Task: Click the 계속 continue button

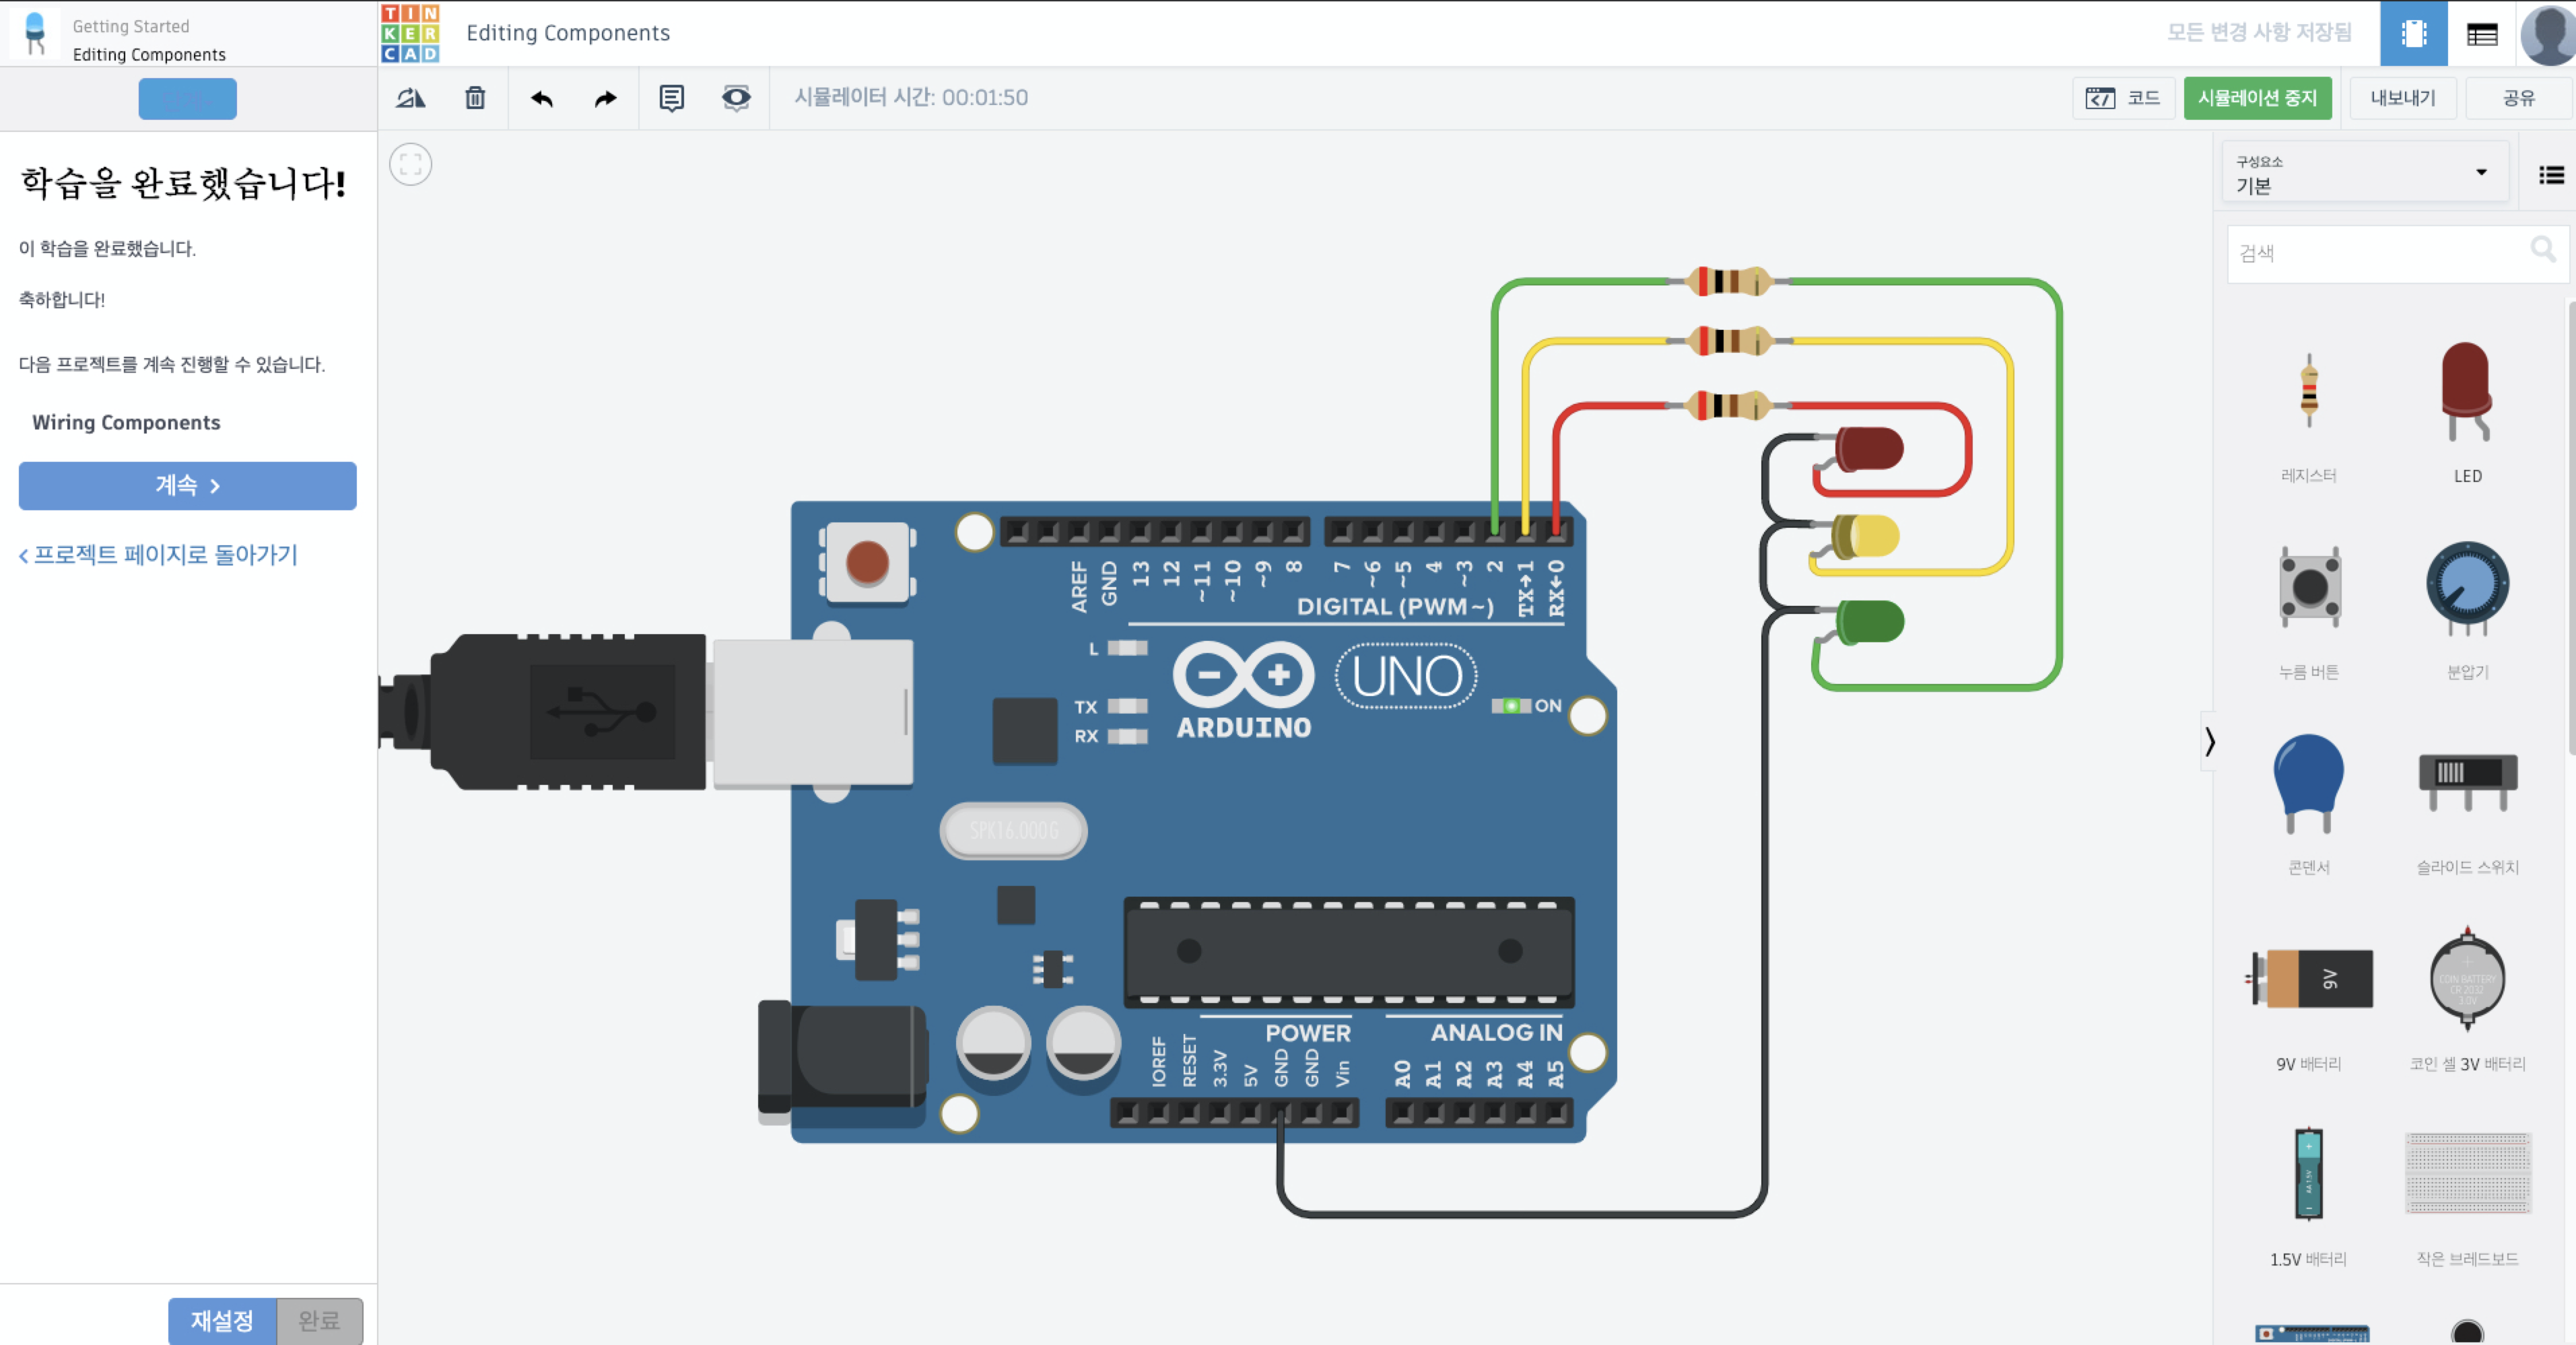Action: pyautogui.click(x=187, y=486)
